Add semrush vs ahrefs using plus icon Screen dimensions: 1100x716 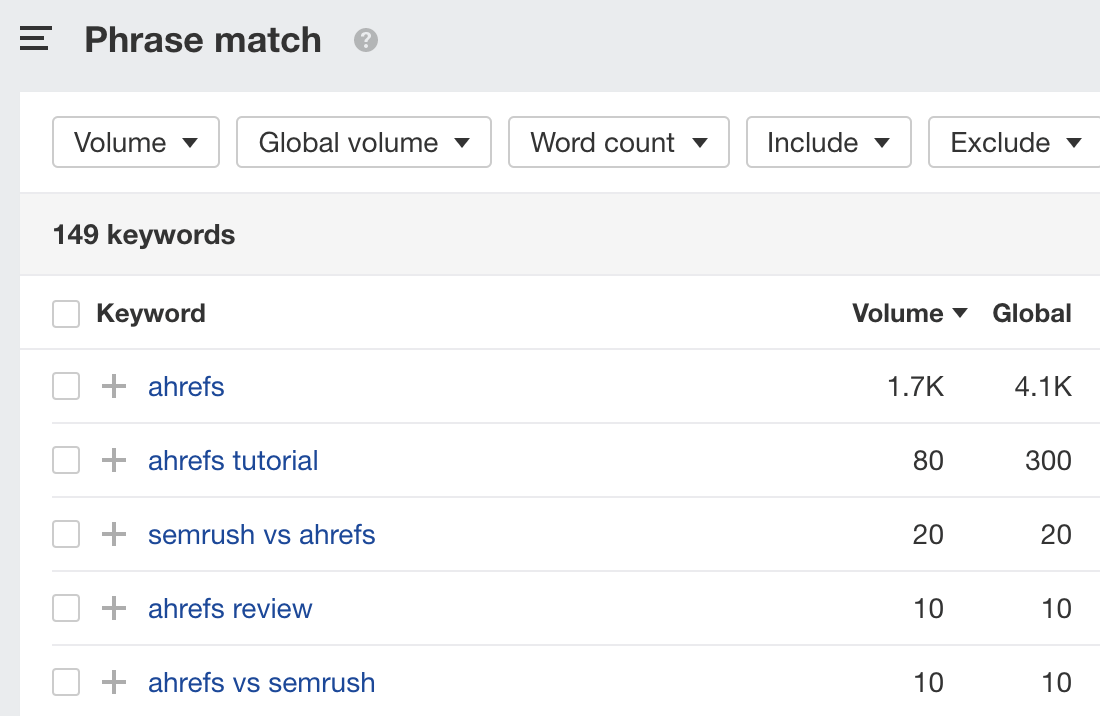pyautogui.click(x=115, y=534)
